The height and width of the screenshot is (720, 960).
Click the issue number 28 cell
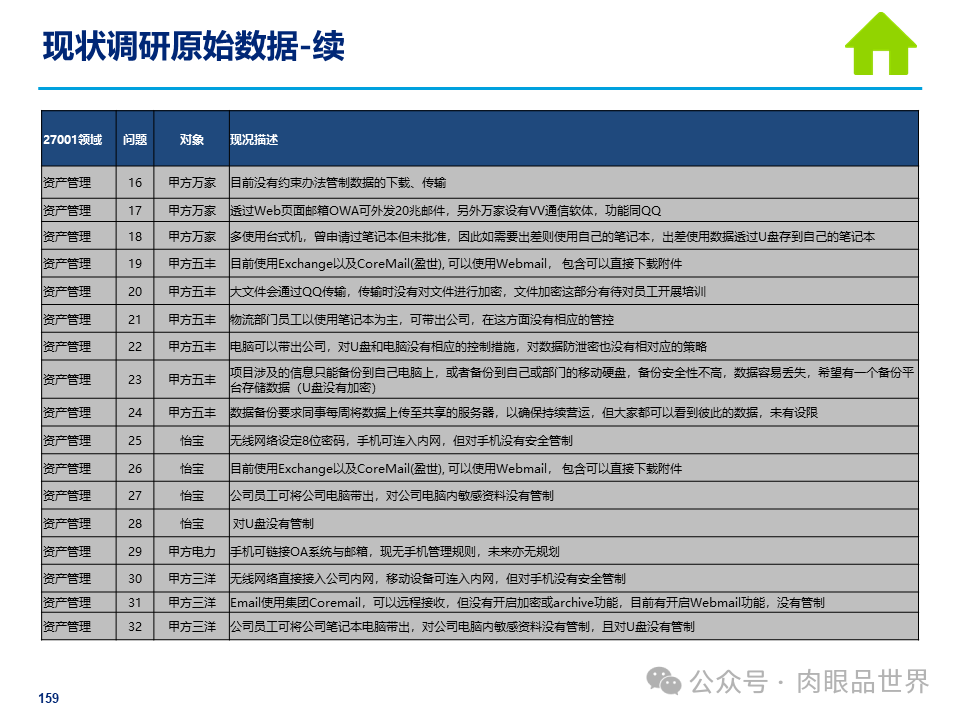coord(135,523)
